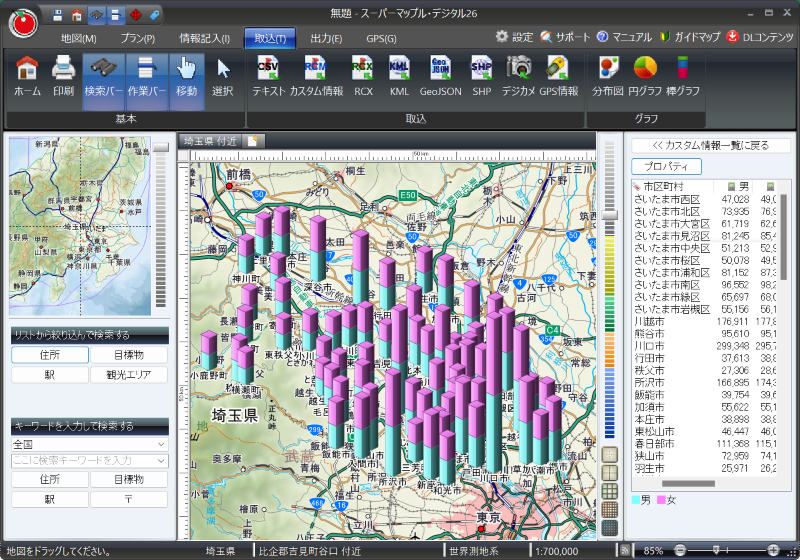
Task: Switch to GPS(G) ribbon tab
Action: point(381,38)
